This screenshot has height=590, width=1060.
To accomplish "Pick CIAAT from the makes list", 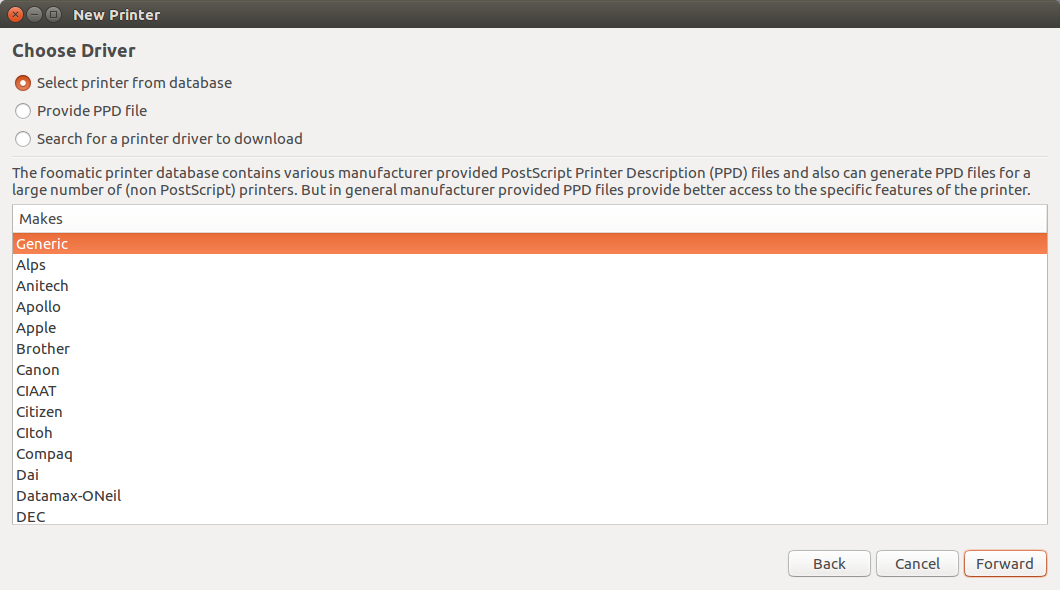I will point(529,391).
